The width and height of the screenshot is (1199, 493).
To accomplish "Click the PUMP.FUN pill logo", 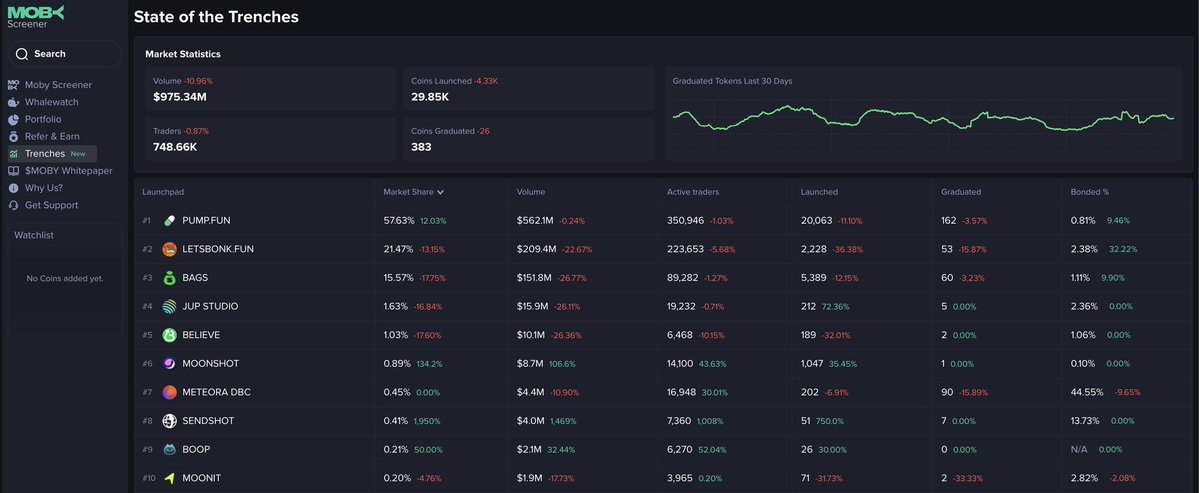I will tap(169, 220).
